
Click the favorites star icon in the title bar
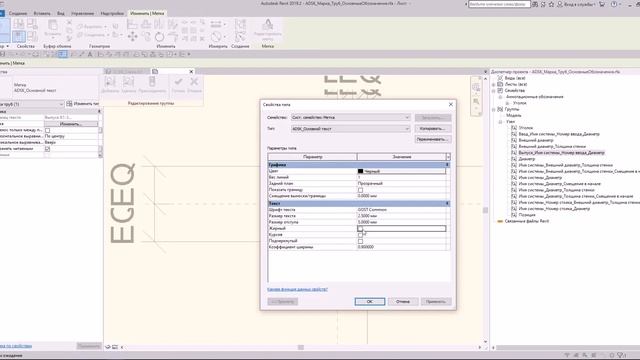551,4
